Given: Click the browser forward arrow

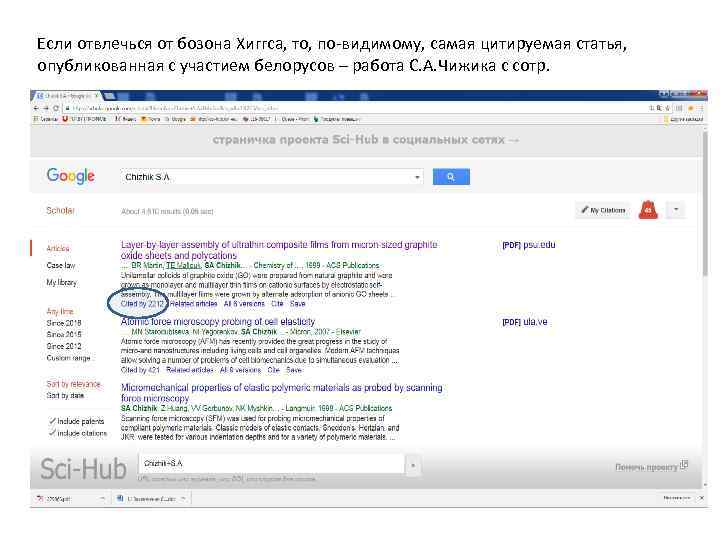Looking at the screenshot, I should coord(46,108).
